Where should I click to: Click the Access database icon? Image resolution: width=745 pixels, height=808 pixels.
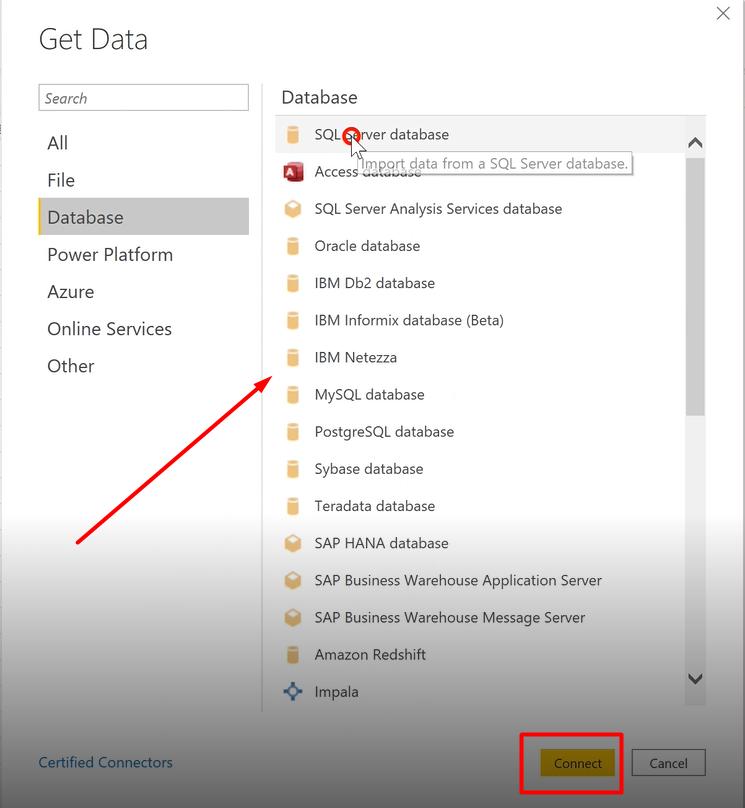point(295,171)
